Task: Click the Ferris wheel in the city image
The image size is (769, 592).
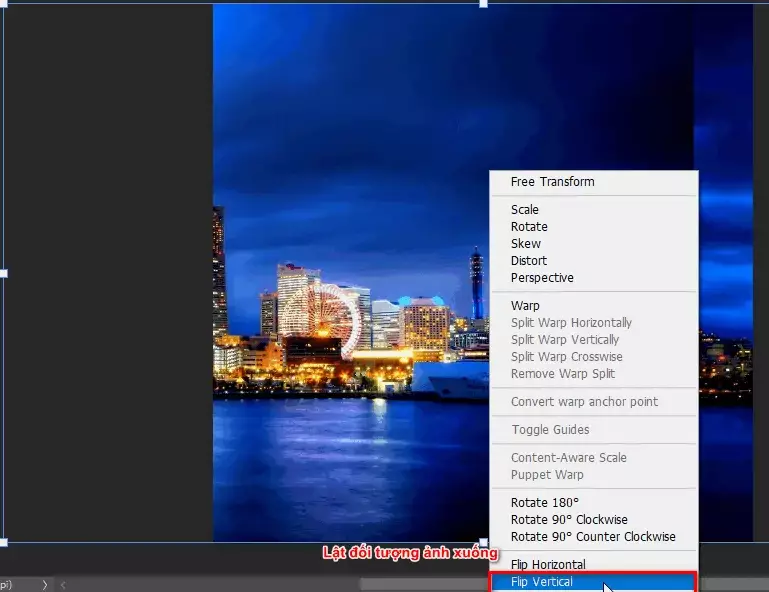Action: click(320, 319)
